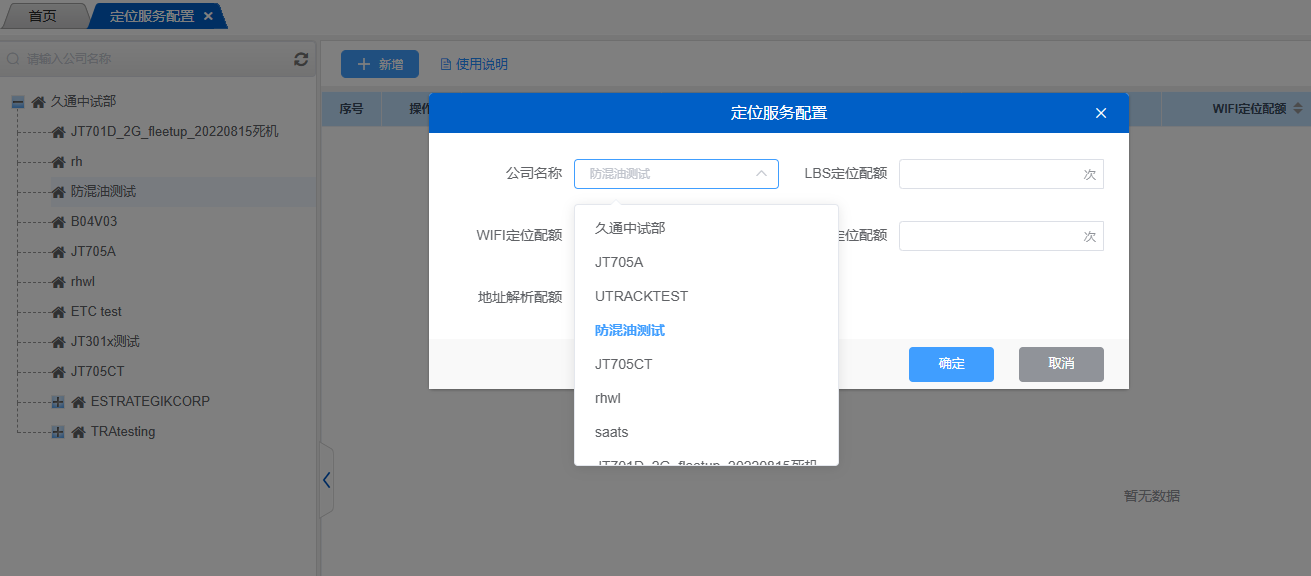Open the 公司名称 dropdown field
The height and width of the screenshot is (576, 1311).
[676, 174]
